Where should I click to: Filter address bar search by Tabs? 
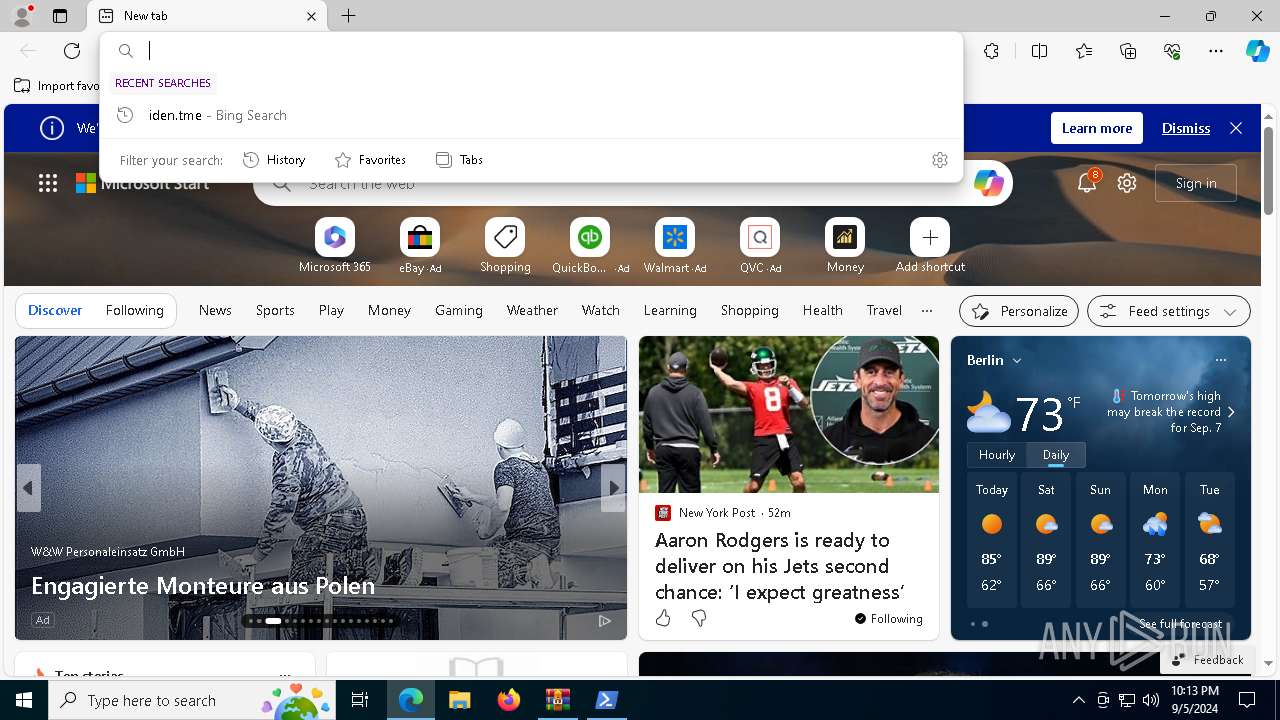click(x=459, y=160)
